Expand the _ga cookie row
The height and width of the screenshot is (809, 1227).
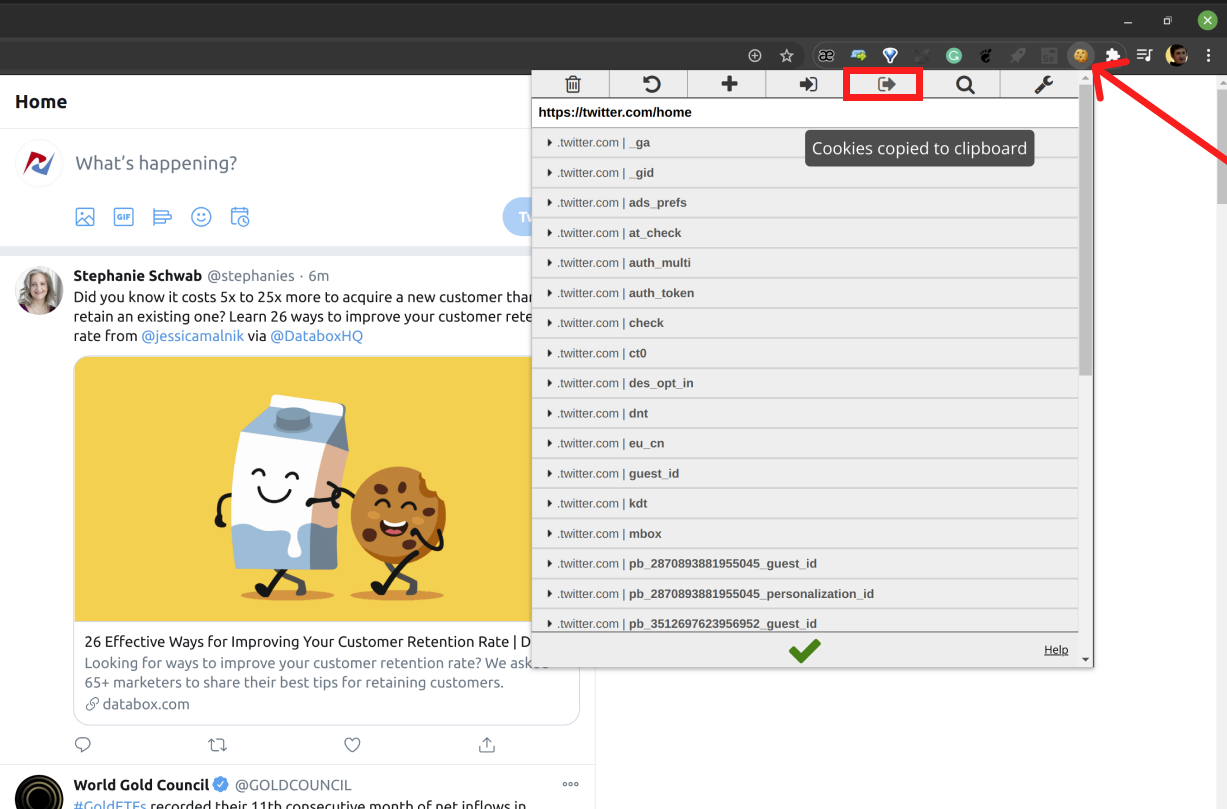806,143
